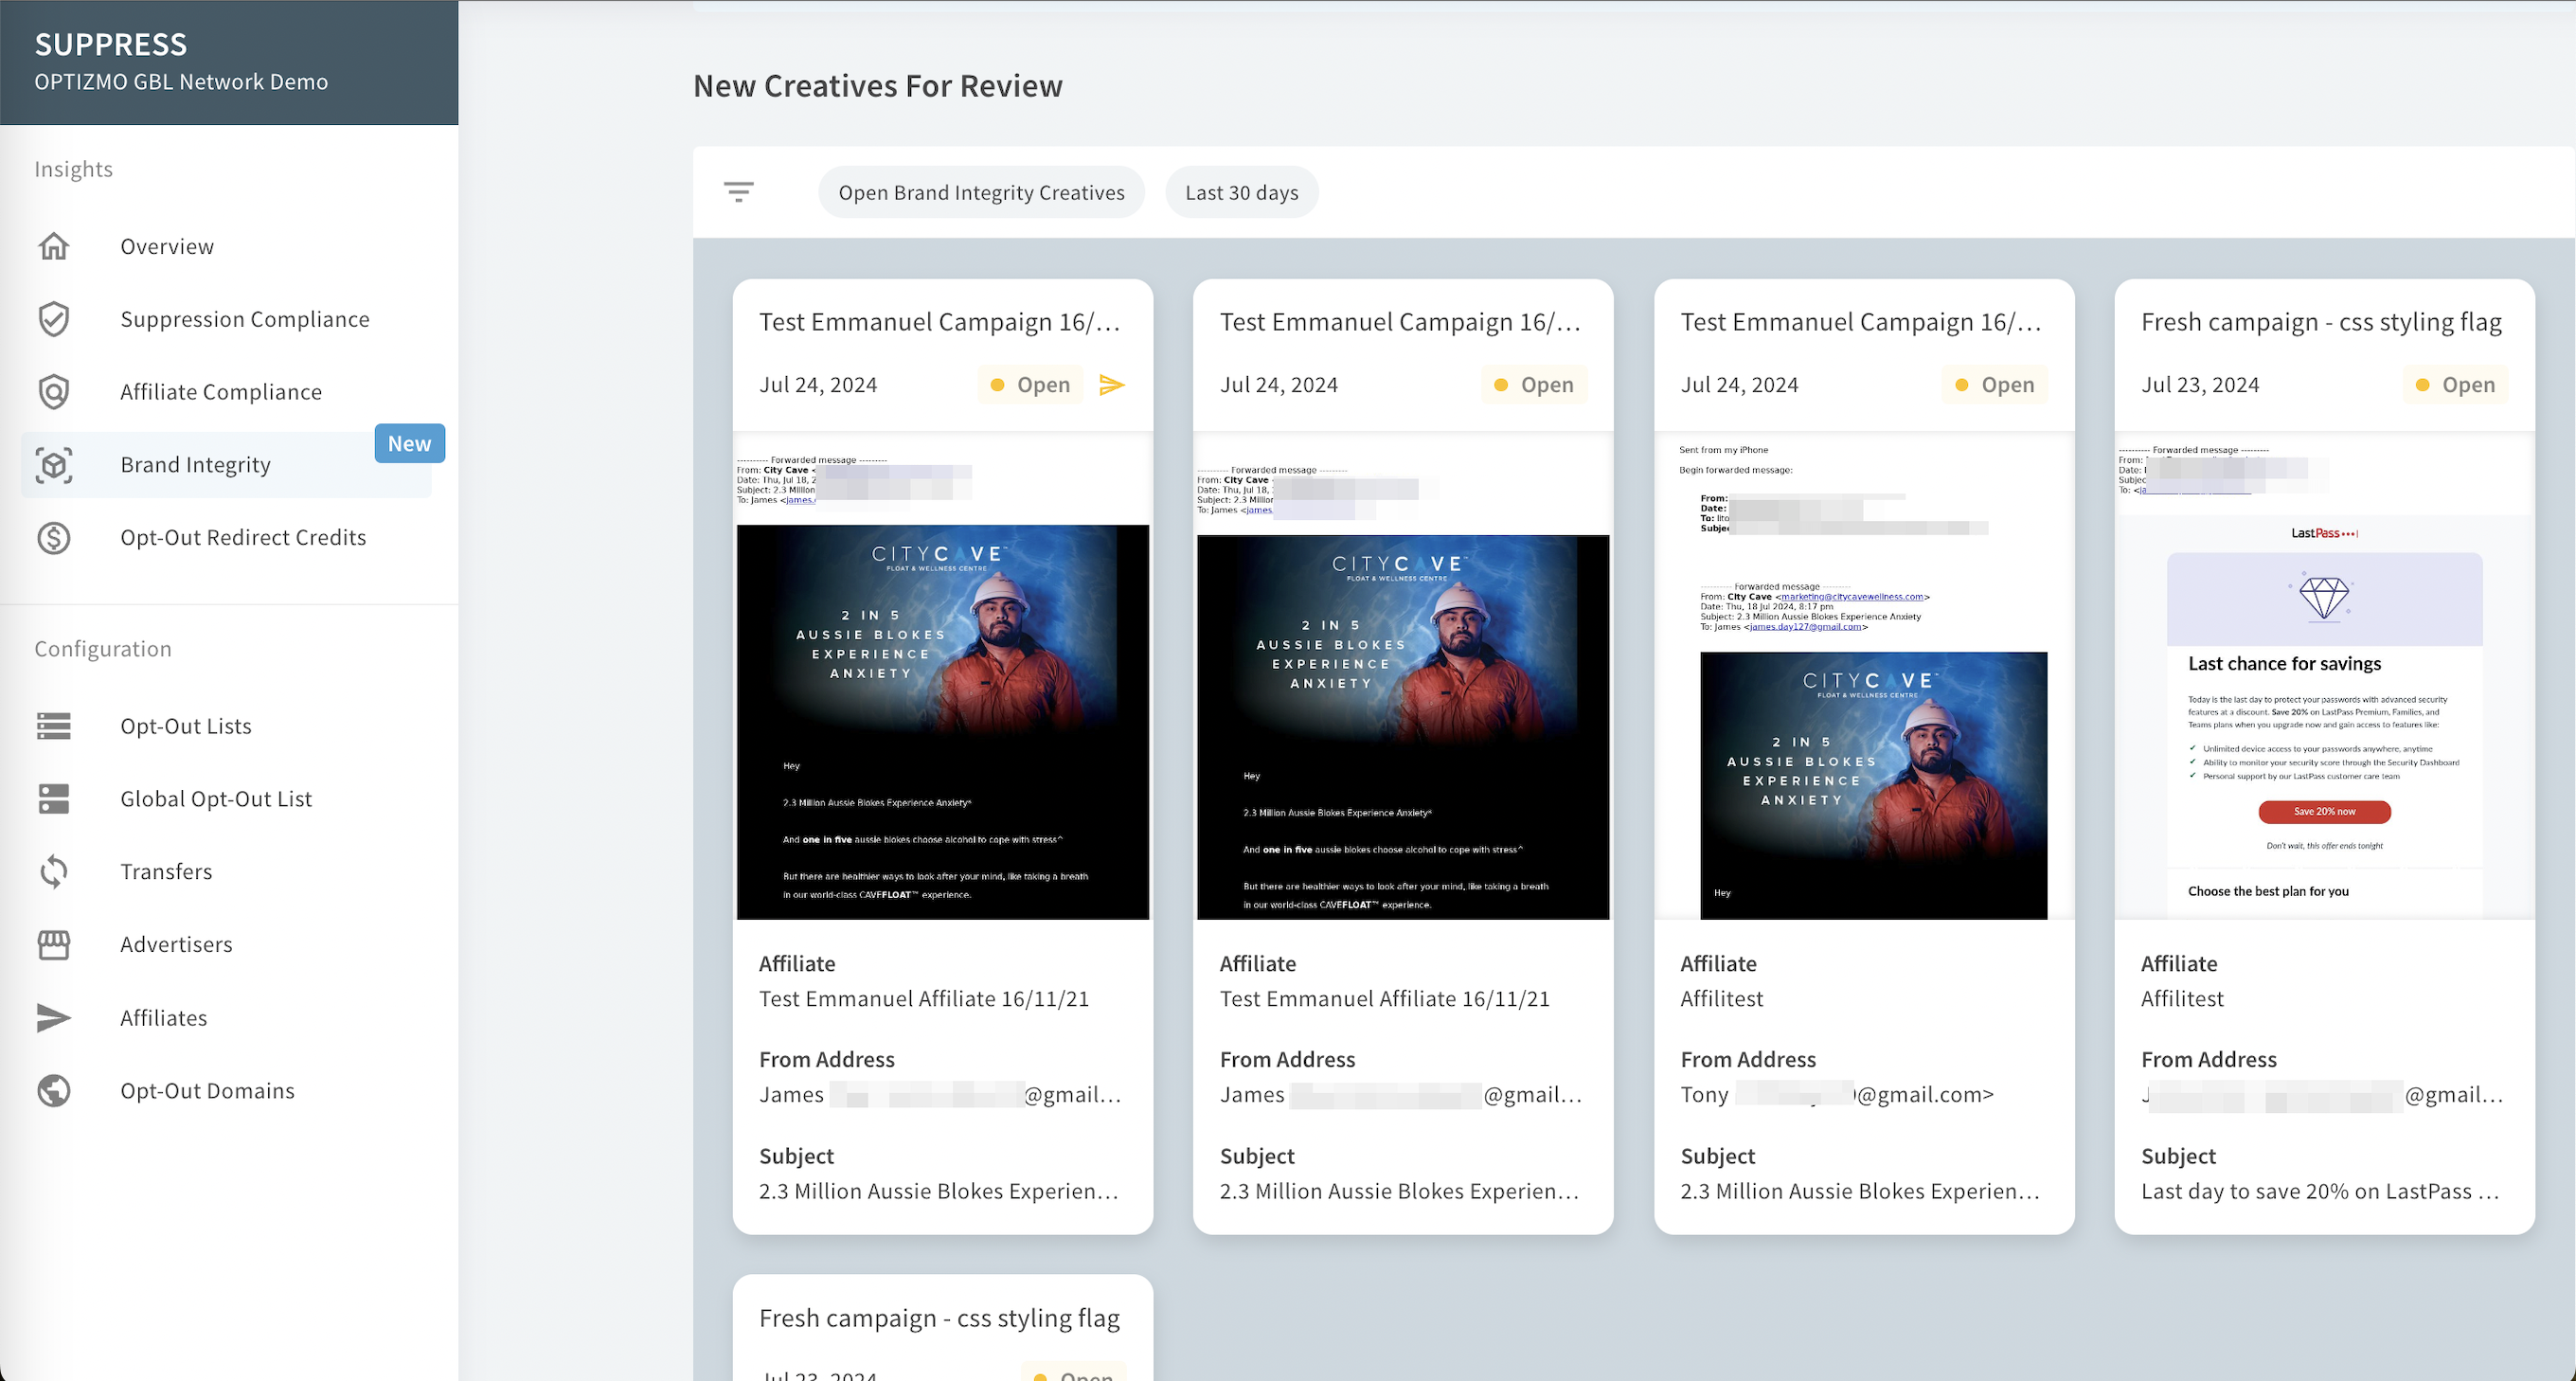Click New Creatives For Review heading
Image resolution: width=2576 pixels, height=1381 pixels.
[878, 86]
